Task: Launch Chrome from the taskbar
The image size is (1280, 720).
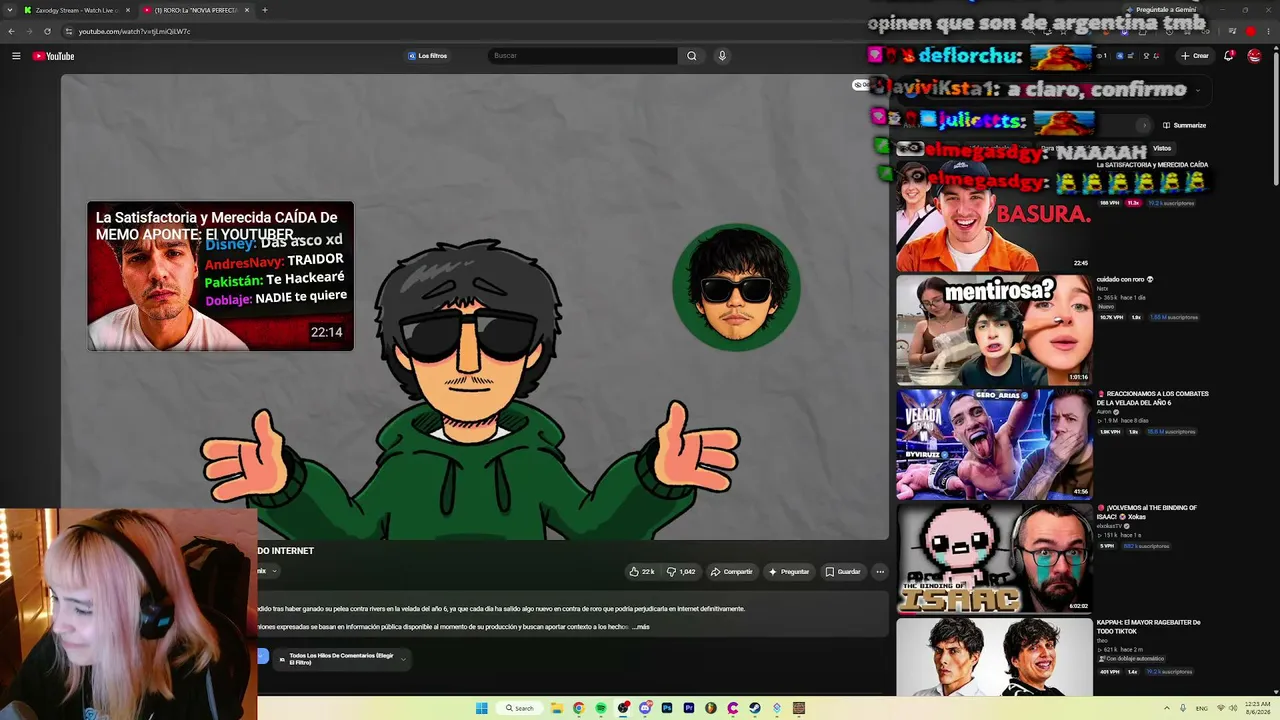Action: click(x=579, y=708)
